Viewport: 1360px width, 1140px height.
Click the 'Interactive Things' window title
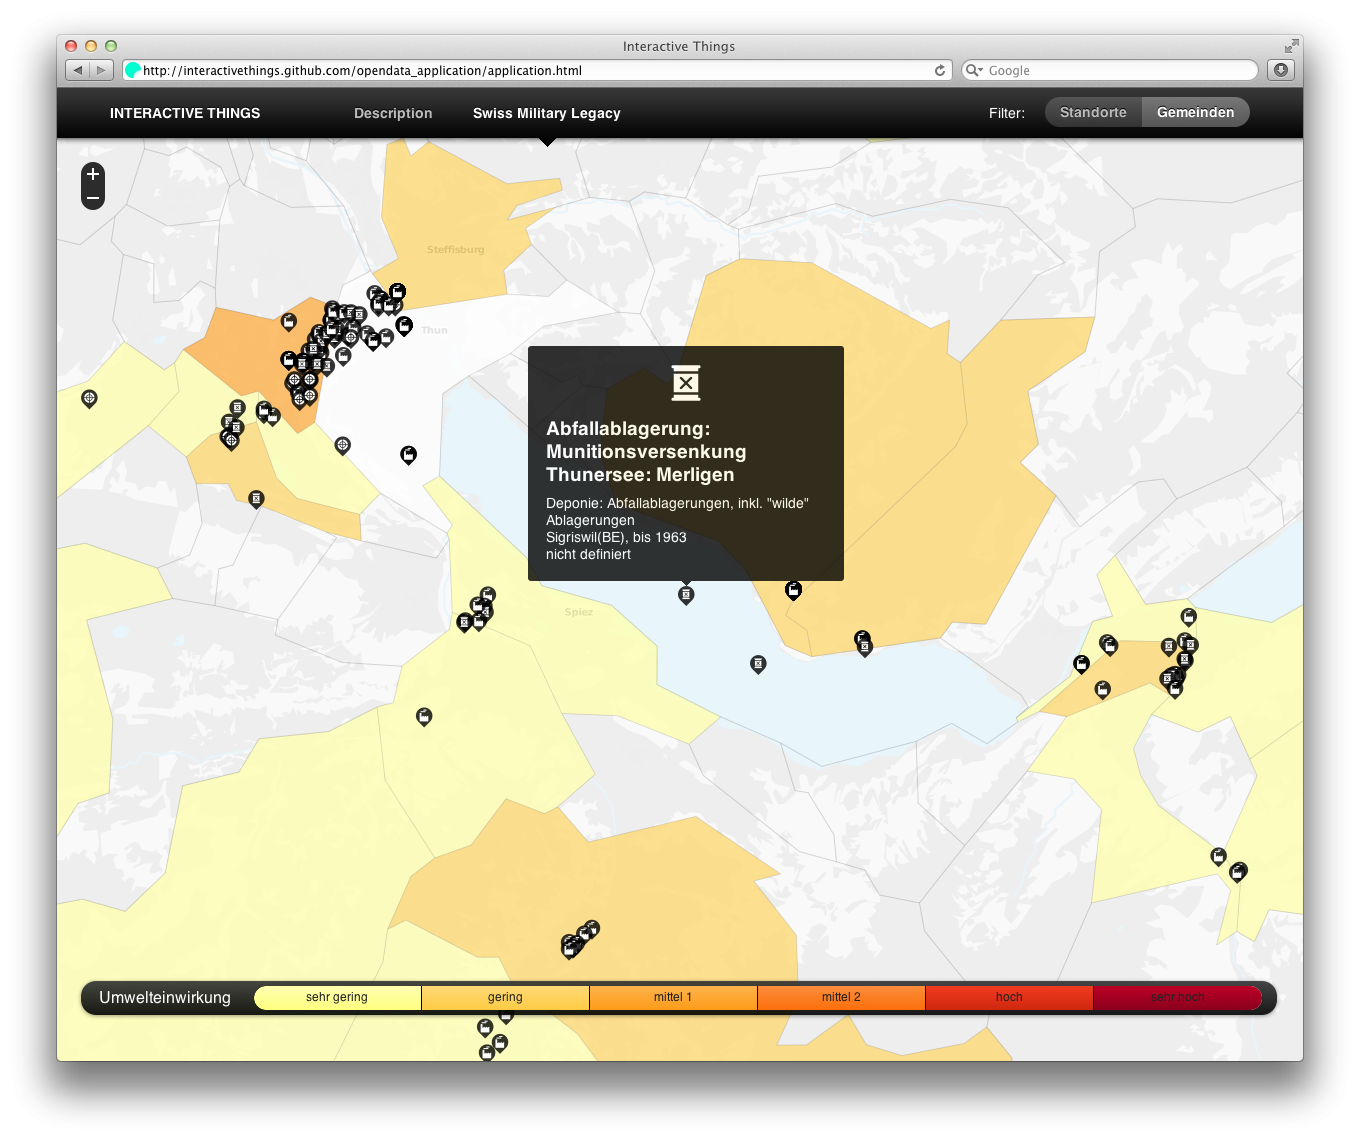tap(679, 46)
